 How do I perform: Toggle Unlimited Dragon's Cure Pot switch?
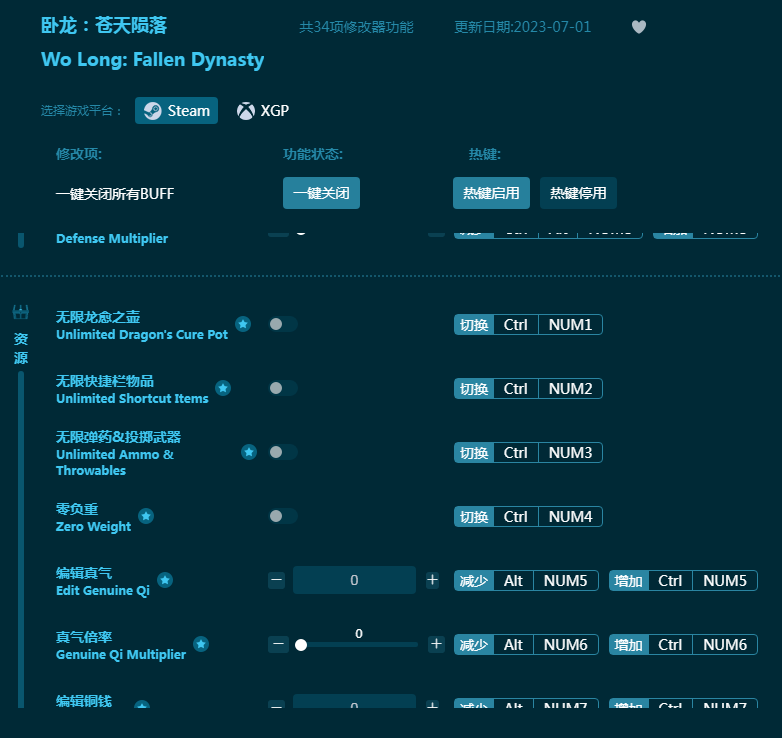coord(283,324)
